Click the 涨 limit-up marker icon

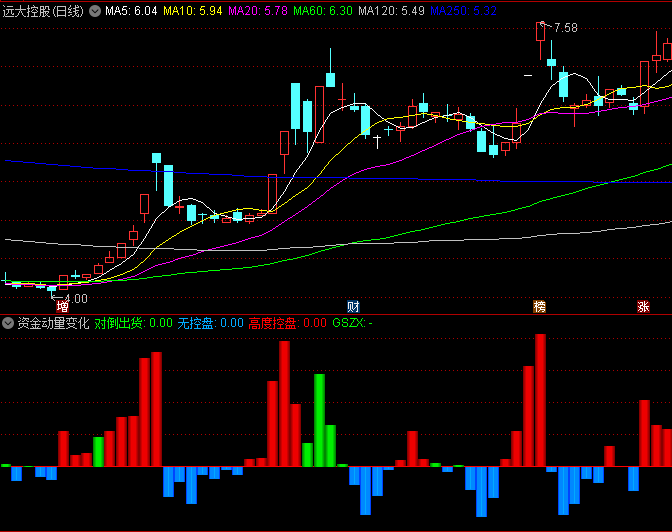click(x=643, y=307)
